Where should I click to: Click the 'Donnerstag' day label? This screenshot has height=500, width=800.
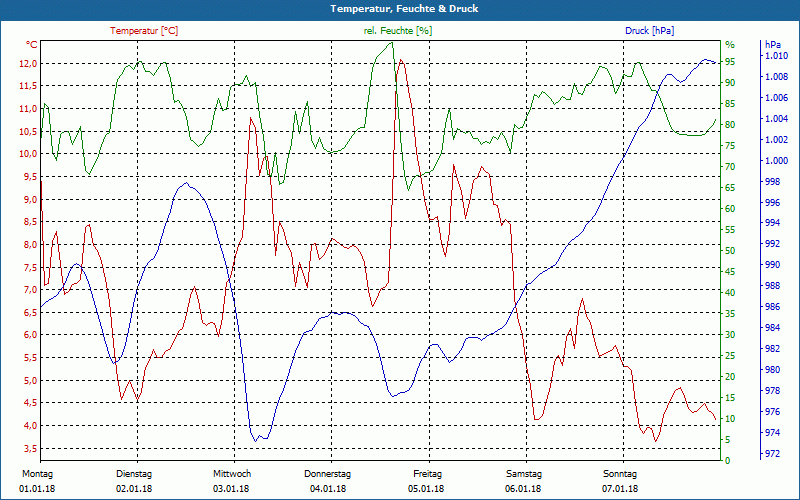(328, 474)
